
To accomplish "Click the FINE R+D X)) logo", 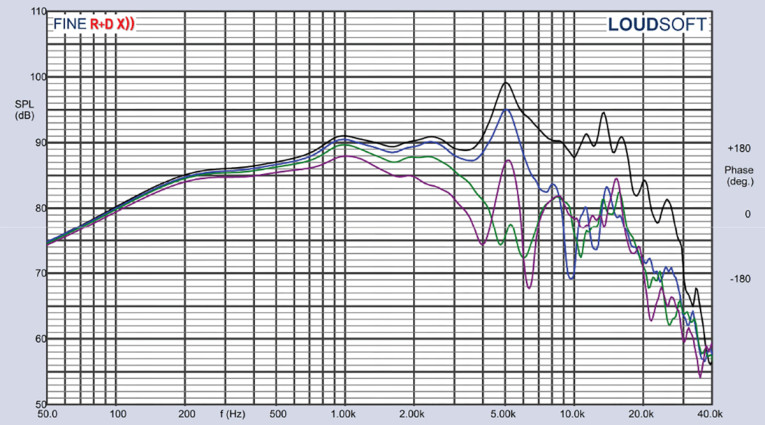I will coord(94,24).
